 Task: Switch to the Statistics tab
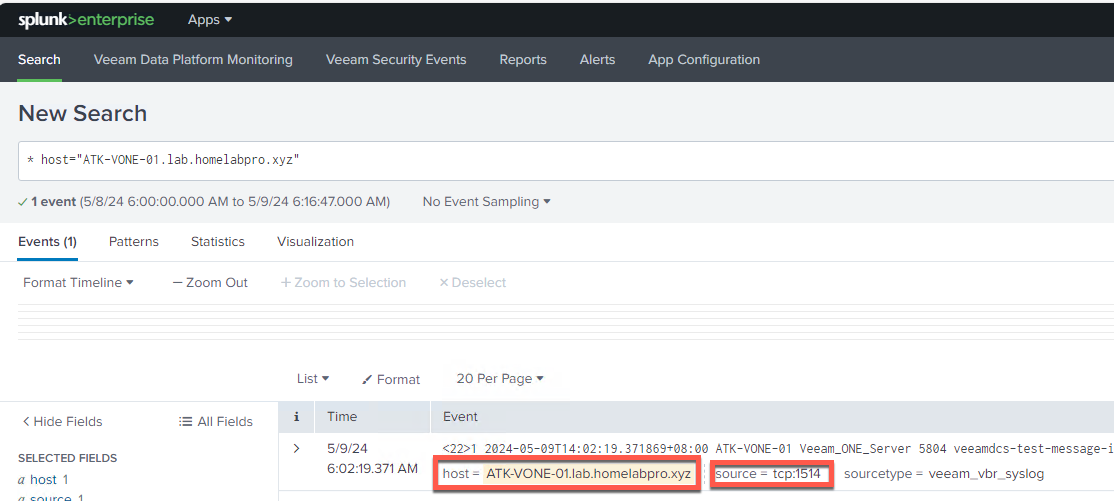pos(218,242)
